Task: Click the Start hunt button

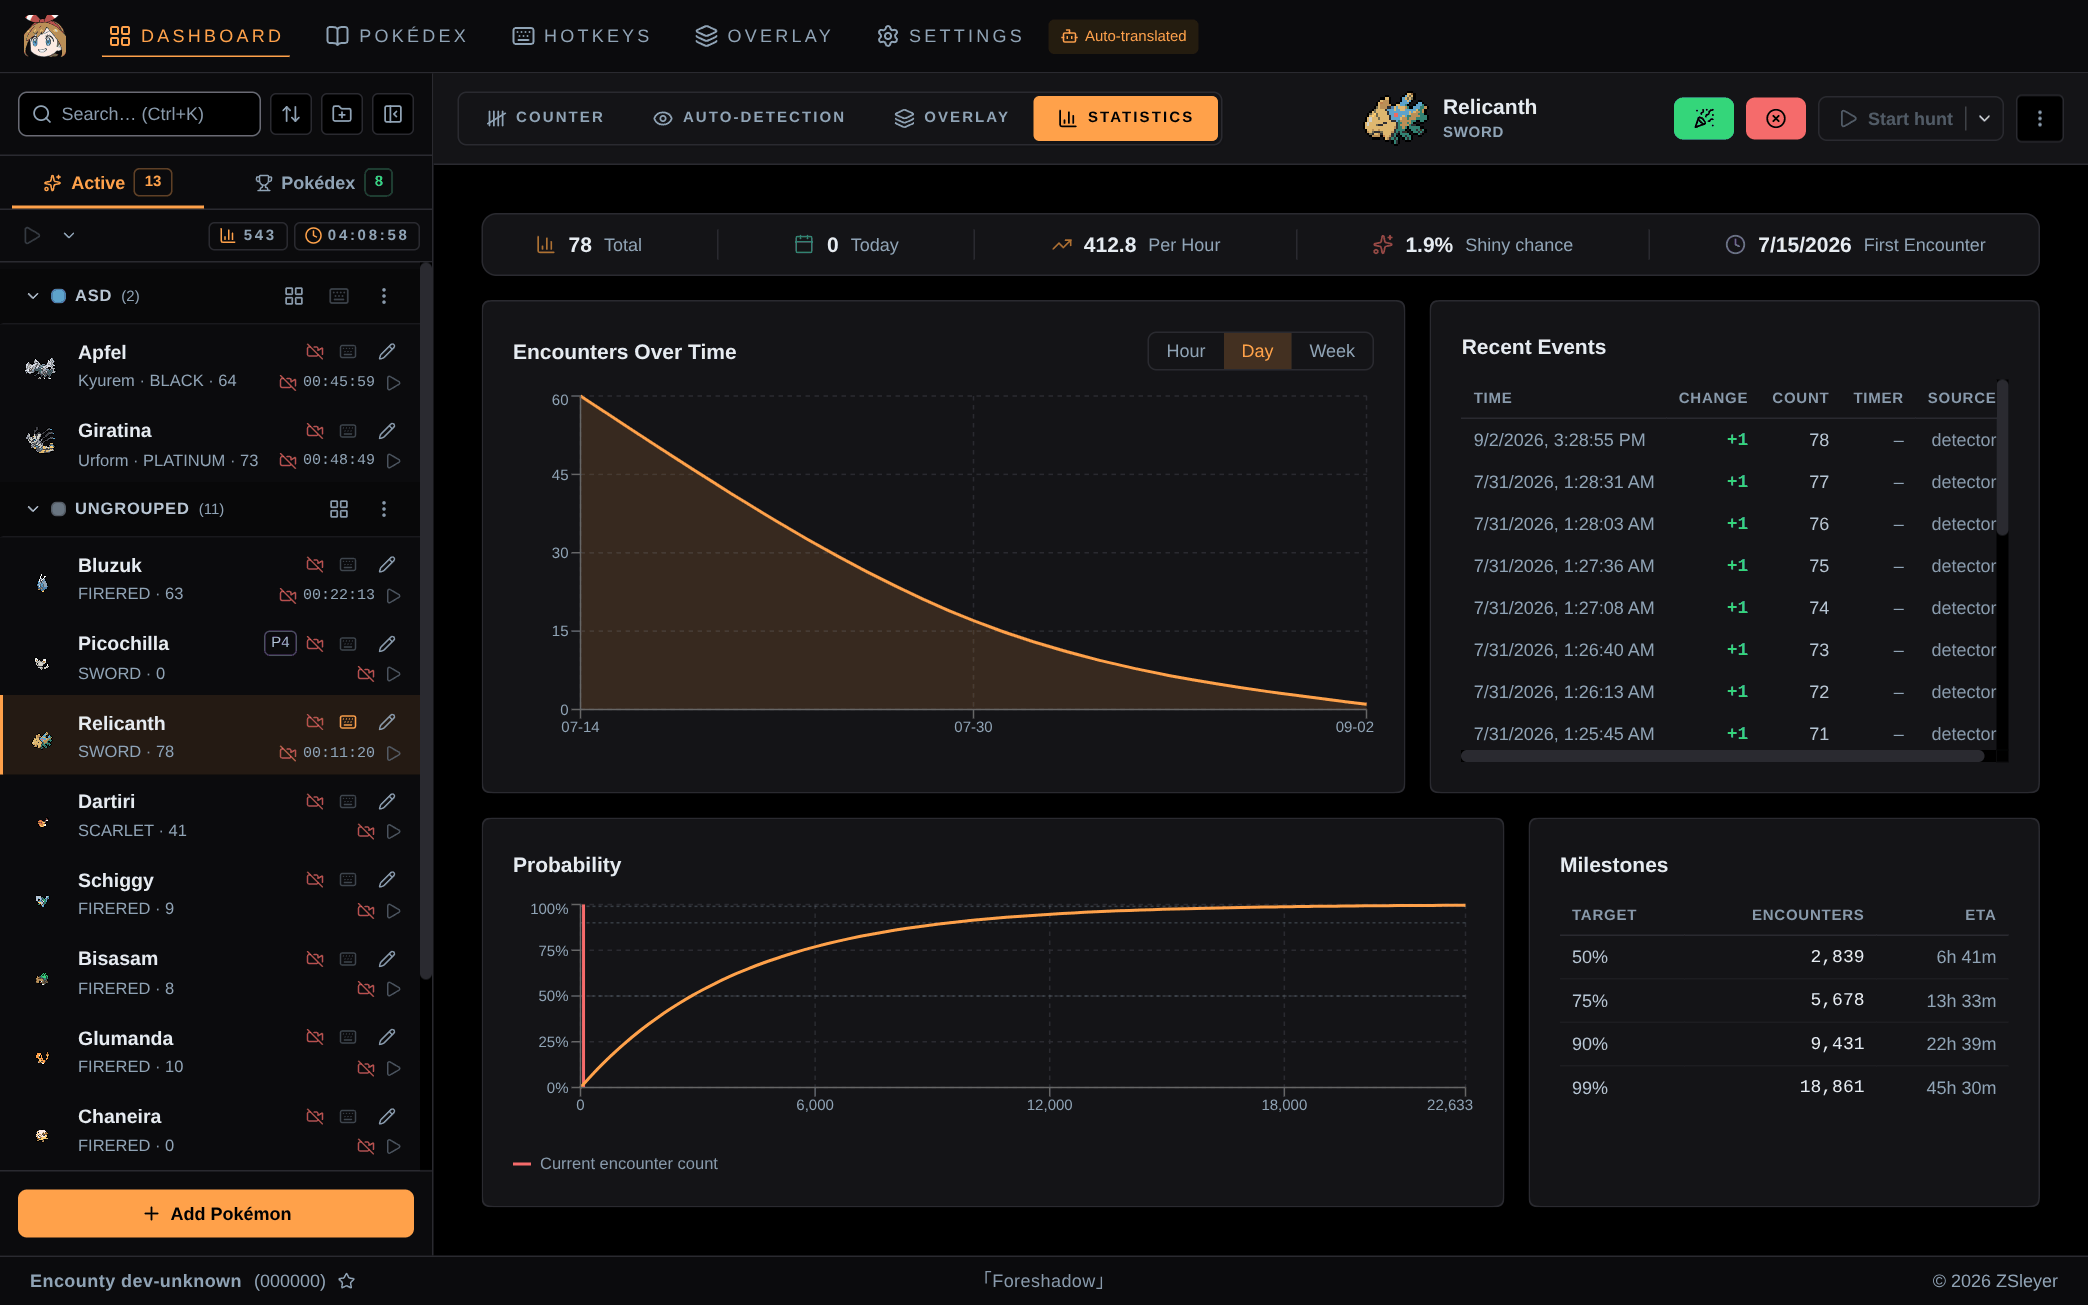Action: [x=1894, y=119]
